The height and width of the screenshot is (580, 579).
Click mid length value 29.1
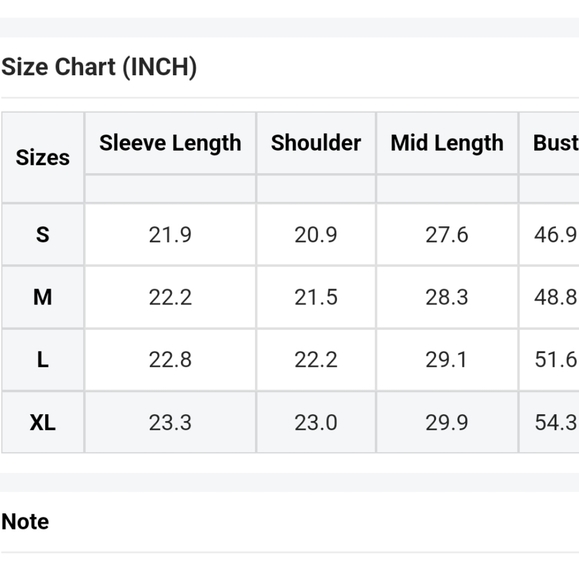pos(447,360)
